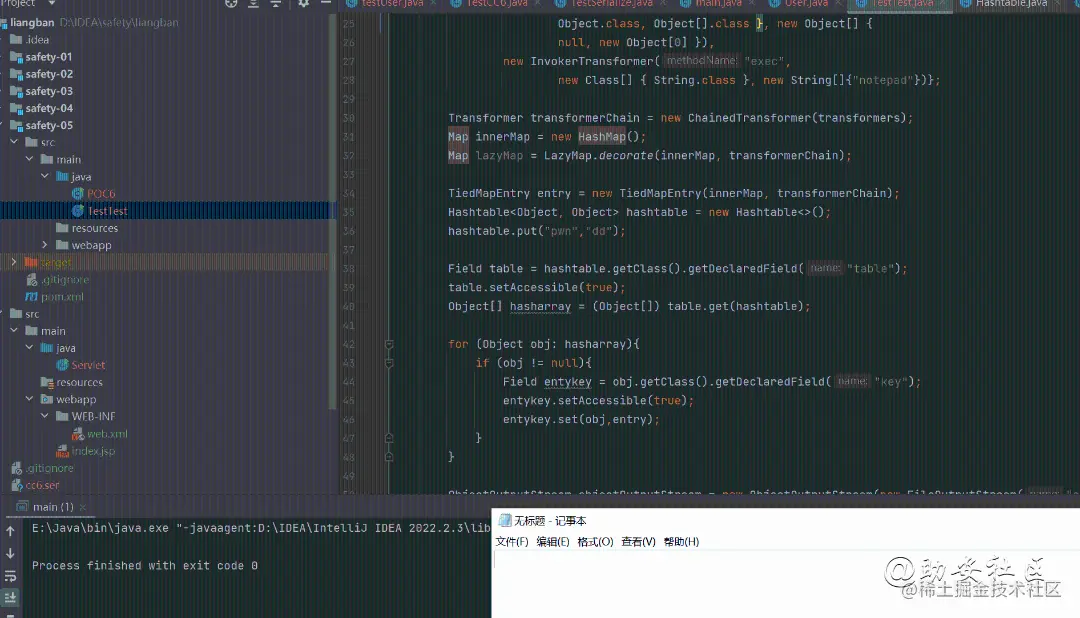Switch to the TestSerialize.java tab
Image resolution: width=1080 pixels, height=618 pixels.
pos(611,3)
